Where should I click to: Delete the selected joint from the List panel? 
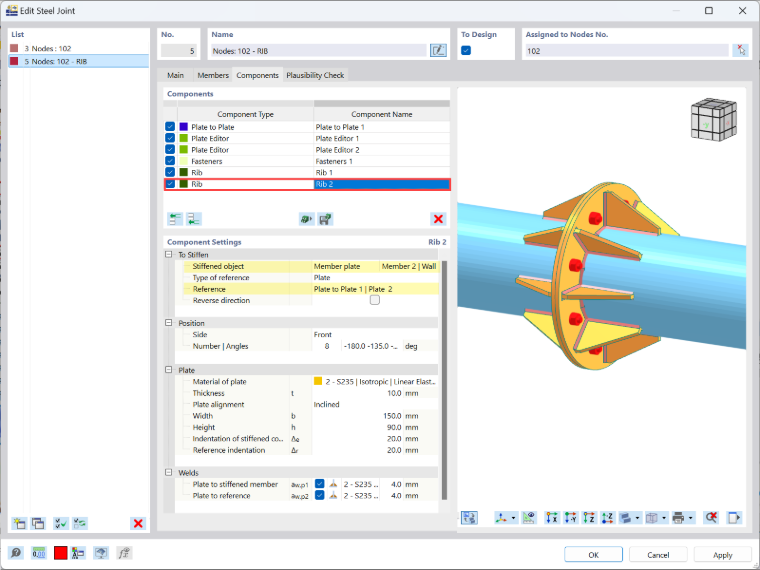(138, 523)
